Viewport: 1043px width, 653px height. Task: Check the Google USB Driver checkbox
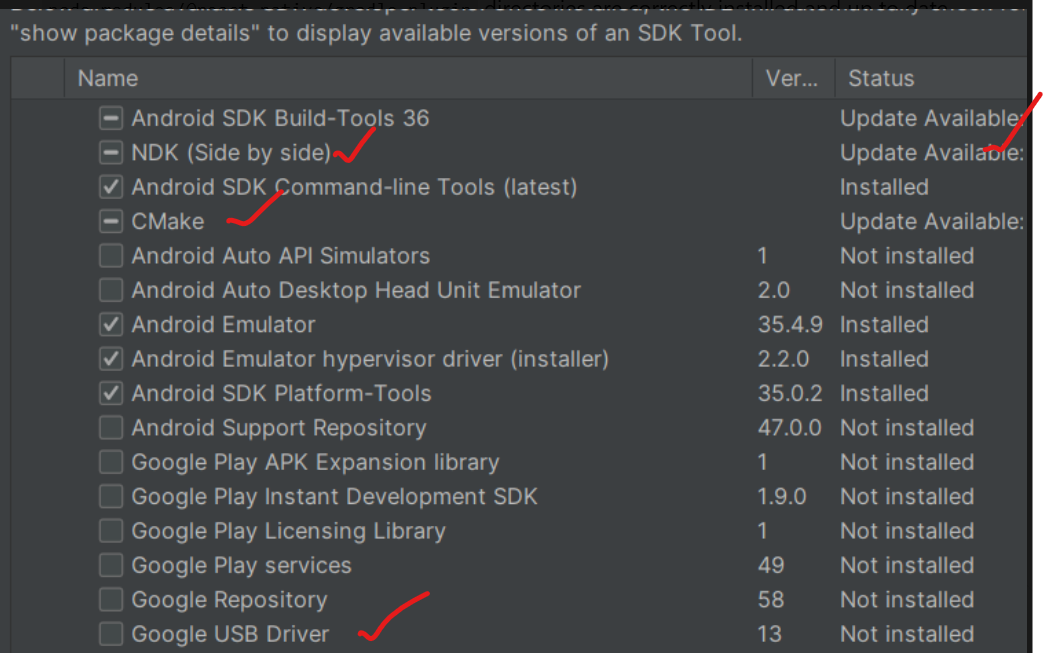[110, 634]
